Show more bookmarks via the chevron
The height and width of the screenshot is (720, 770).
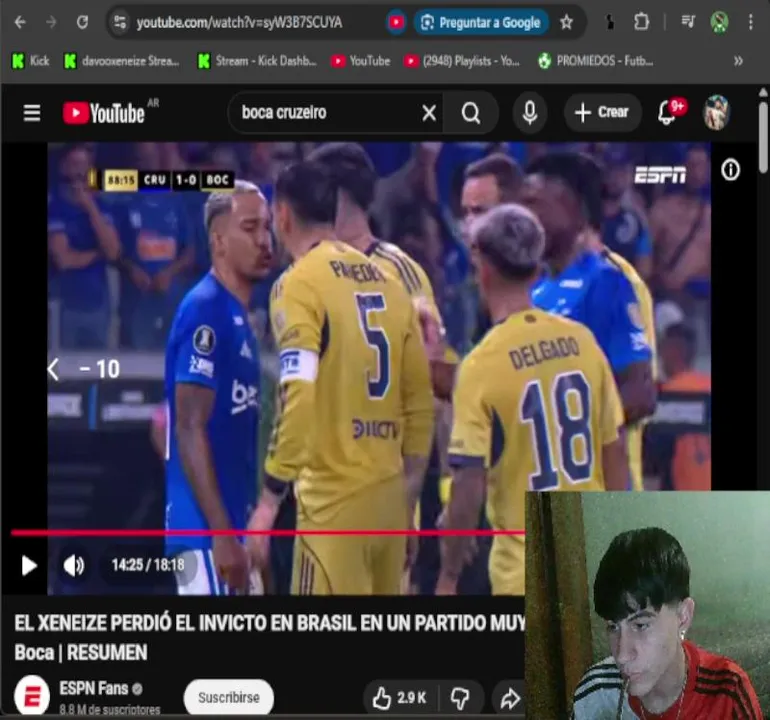point(738,61)
